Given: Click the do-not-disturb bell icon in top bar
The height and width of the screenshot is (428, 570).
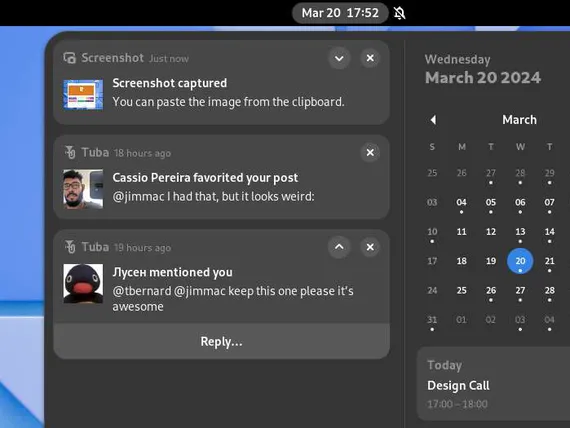Looking at the screenshot, I should pyautogui.click(x=400, y=13).
